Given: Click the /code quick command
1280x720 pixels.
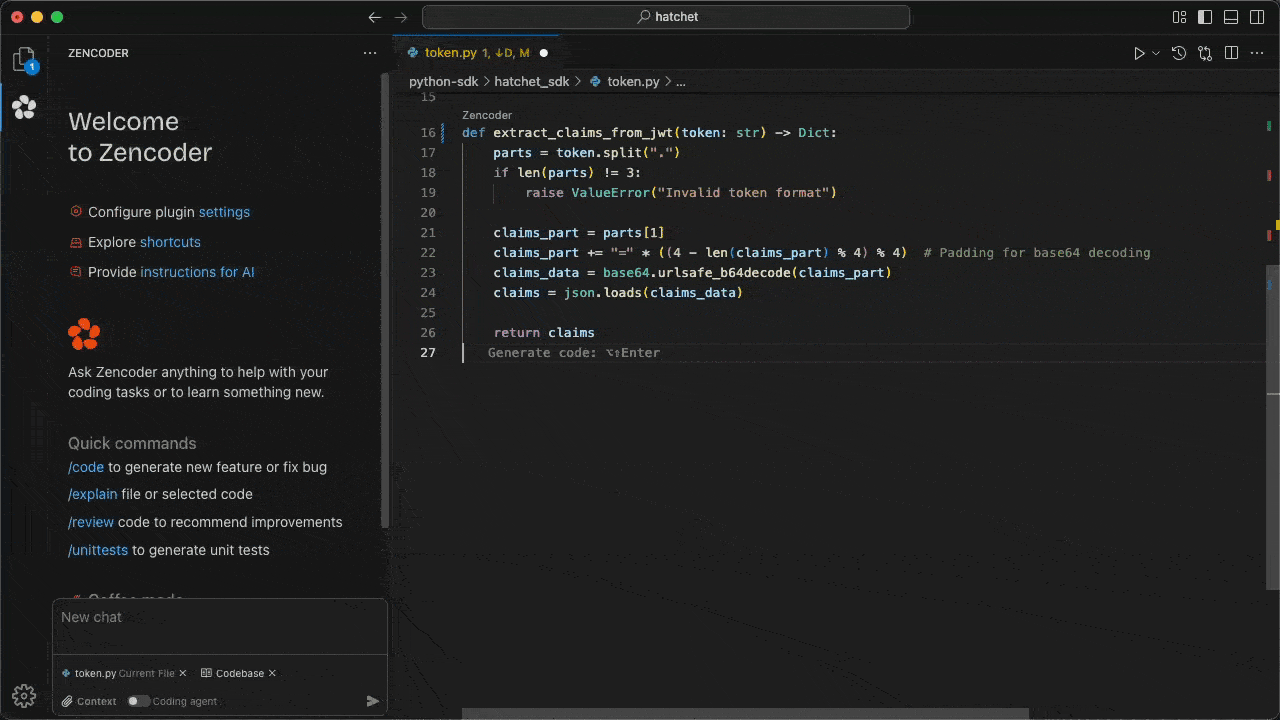Looking at the screenshot, I should click(86, 467).
